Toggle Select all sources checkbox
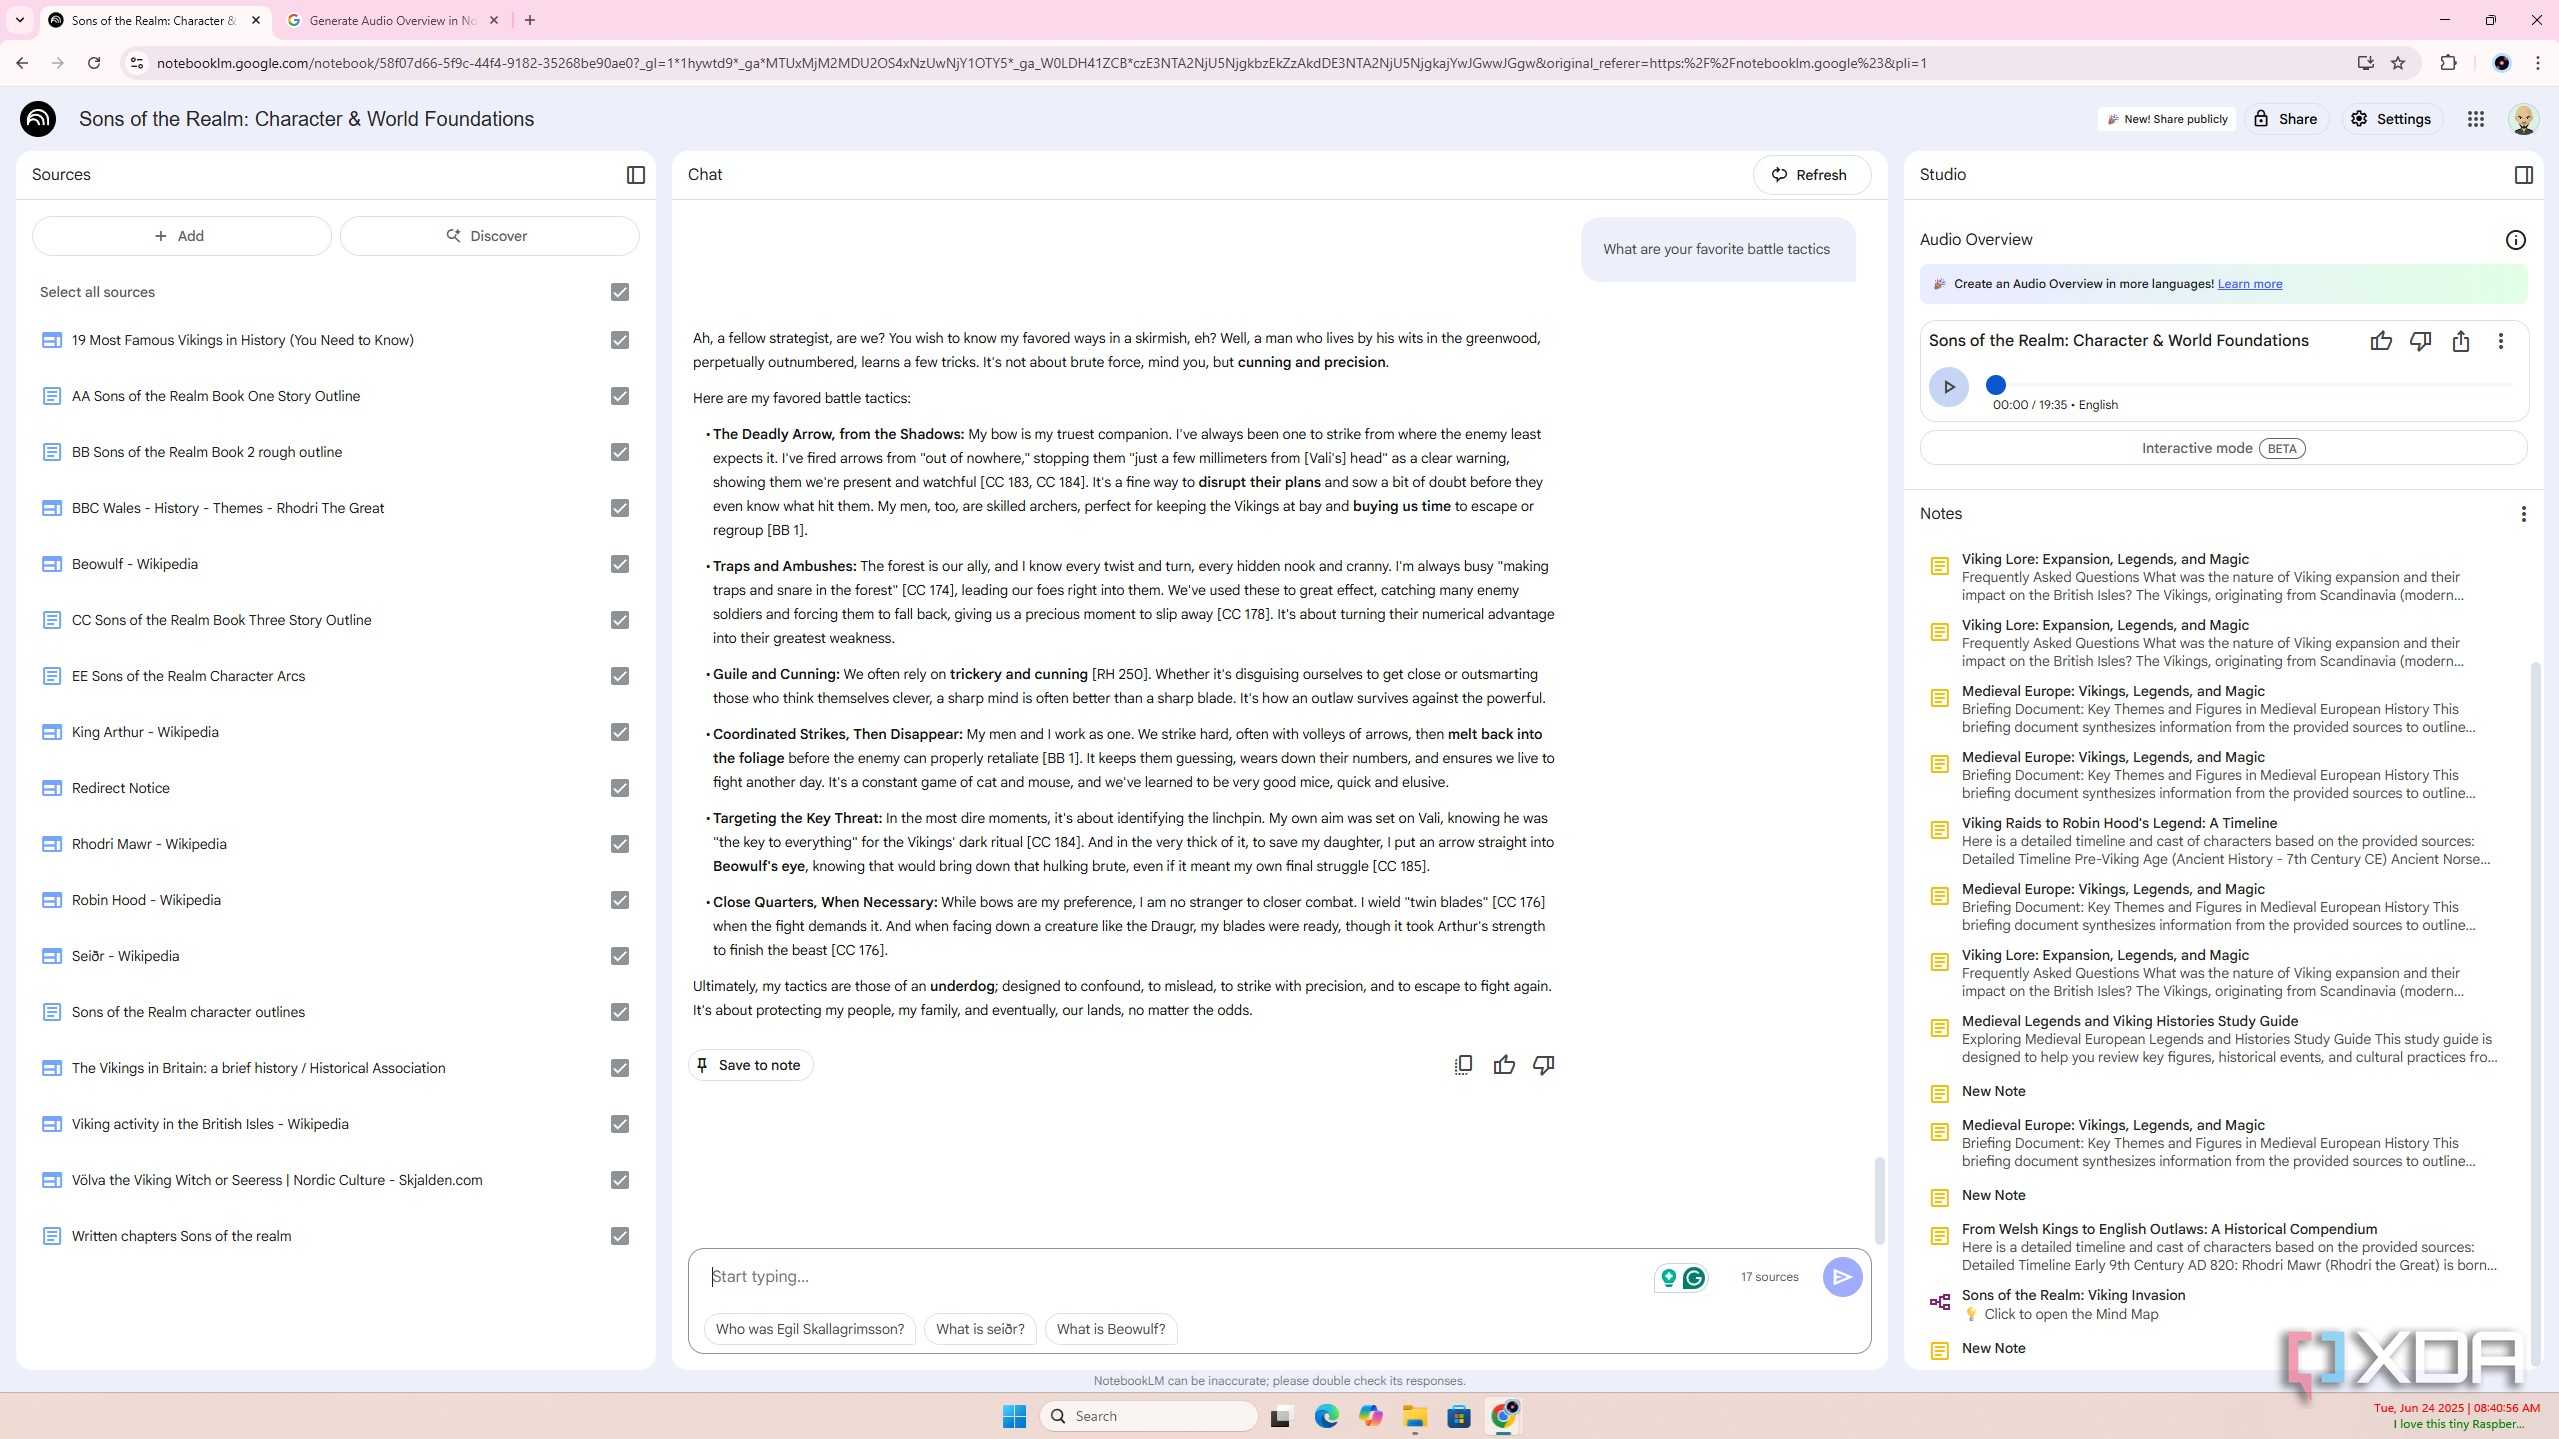 [620, 292]
